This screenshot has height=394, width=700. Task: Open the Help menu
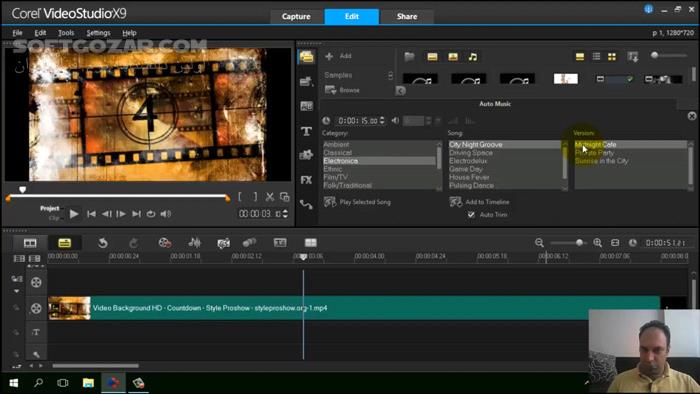click(129, 33)
